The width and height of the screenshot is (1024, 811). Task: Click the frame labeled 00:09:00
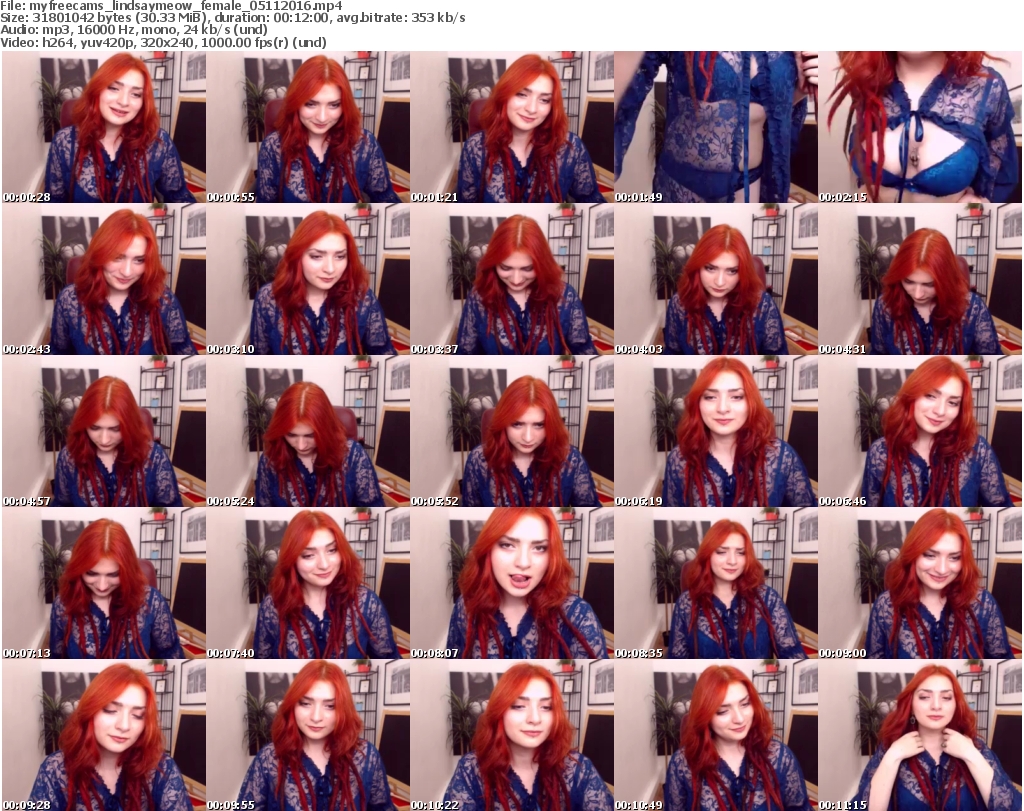tap(920, 583)
